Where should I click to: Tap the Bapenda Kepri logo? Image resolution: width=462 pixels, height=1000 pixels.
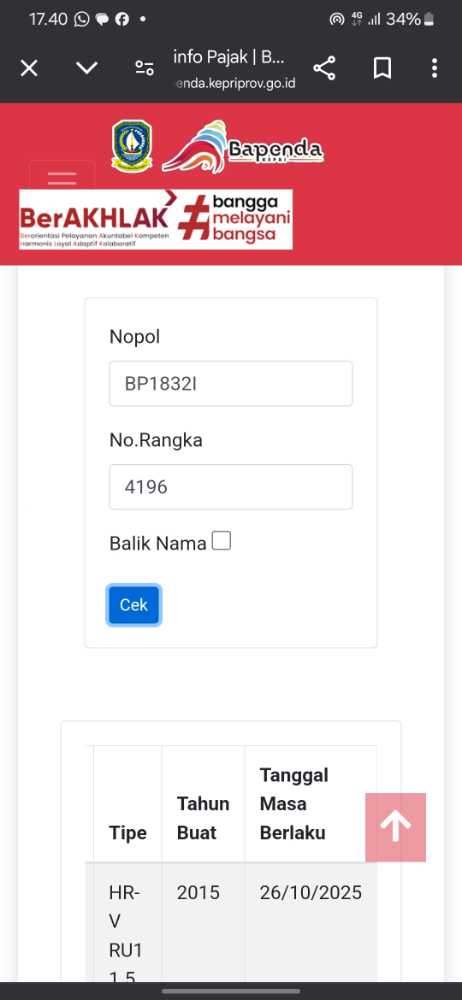point(243,148)
